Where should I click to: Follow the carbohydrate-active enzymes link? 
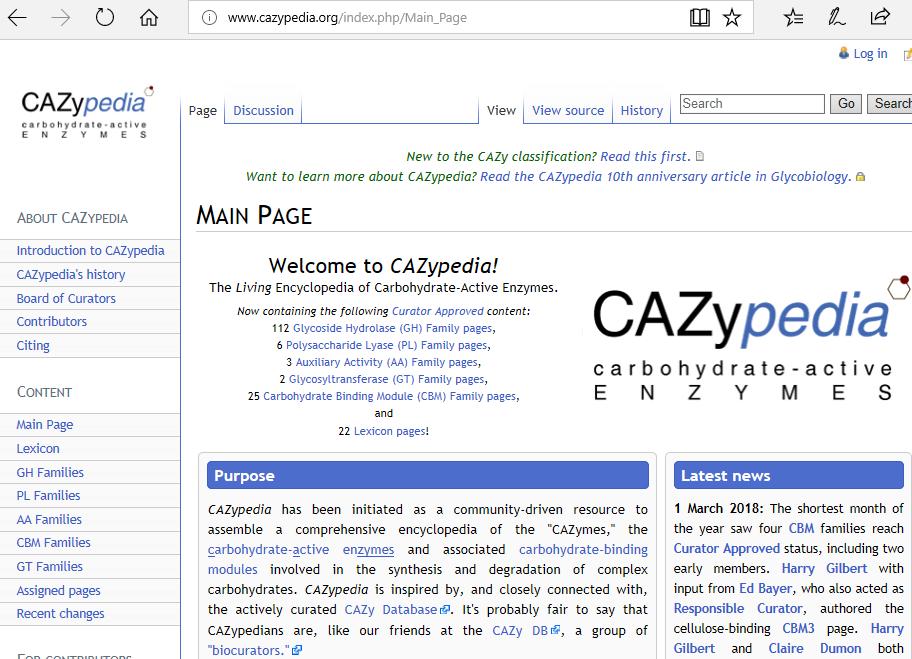click(x=301, y=550)
